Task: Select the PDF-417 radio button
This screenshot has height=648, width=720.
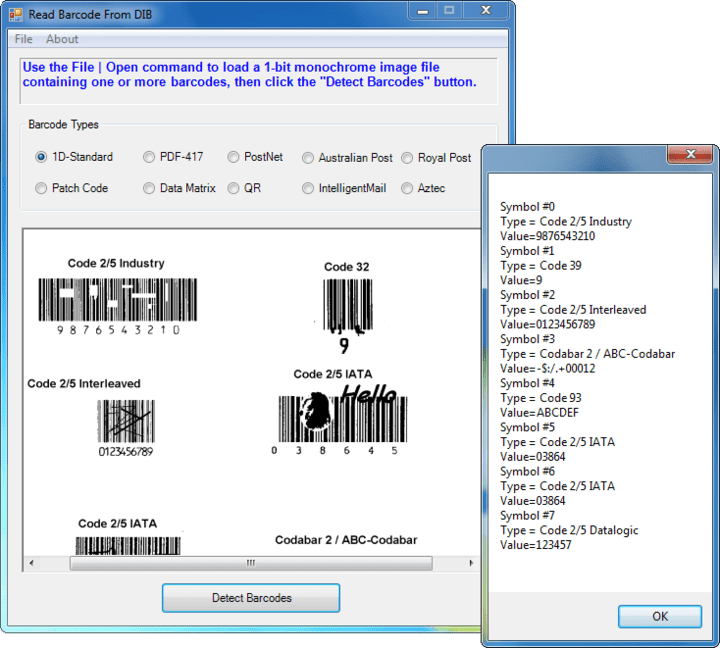Action: 173,157
